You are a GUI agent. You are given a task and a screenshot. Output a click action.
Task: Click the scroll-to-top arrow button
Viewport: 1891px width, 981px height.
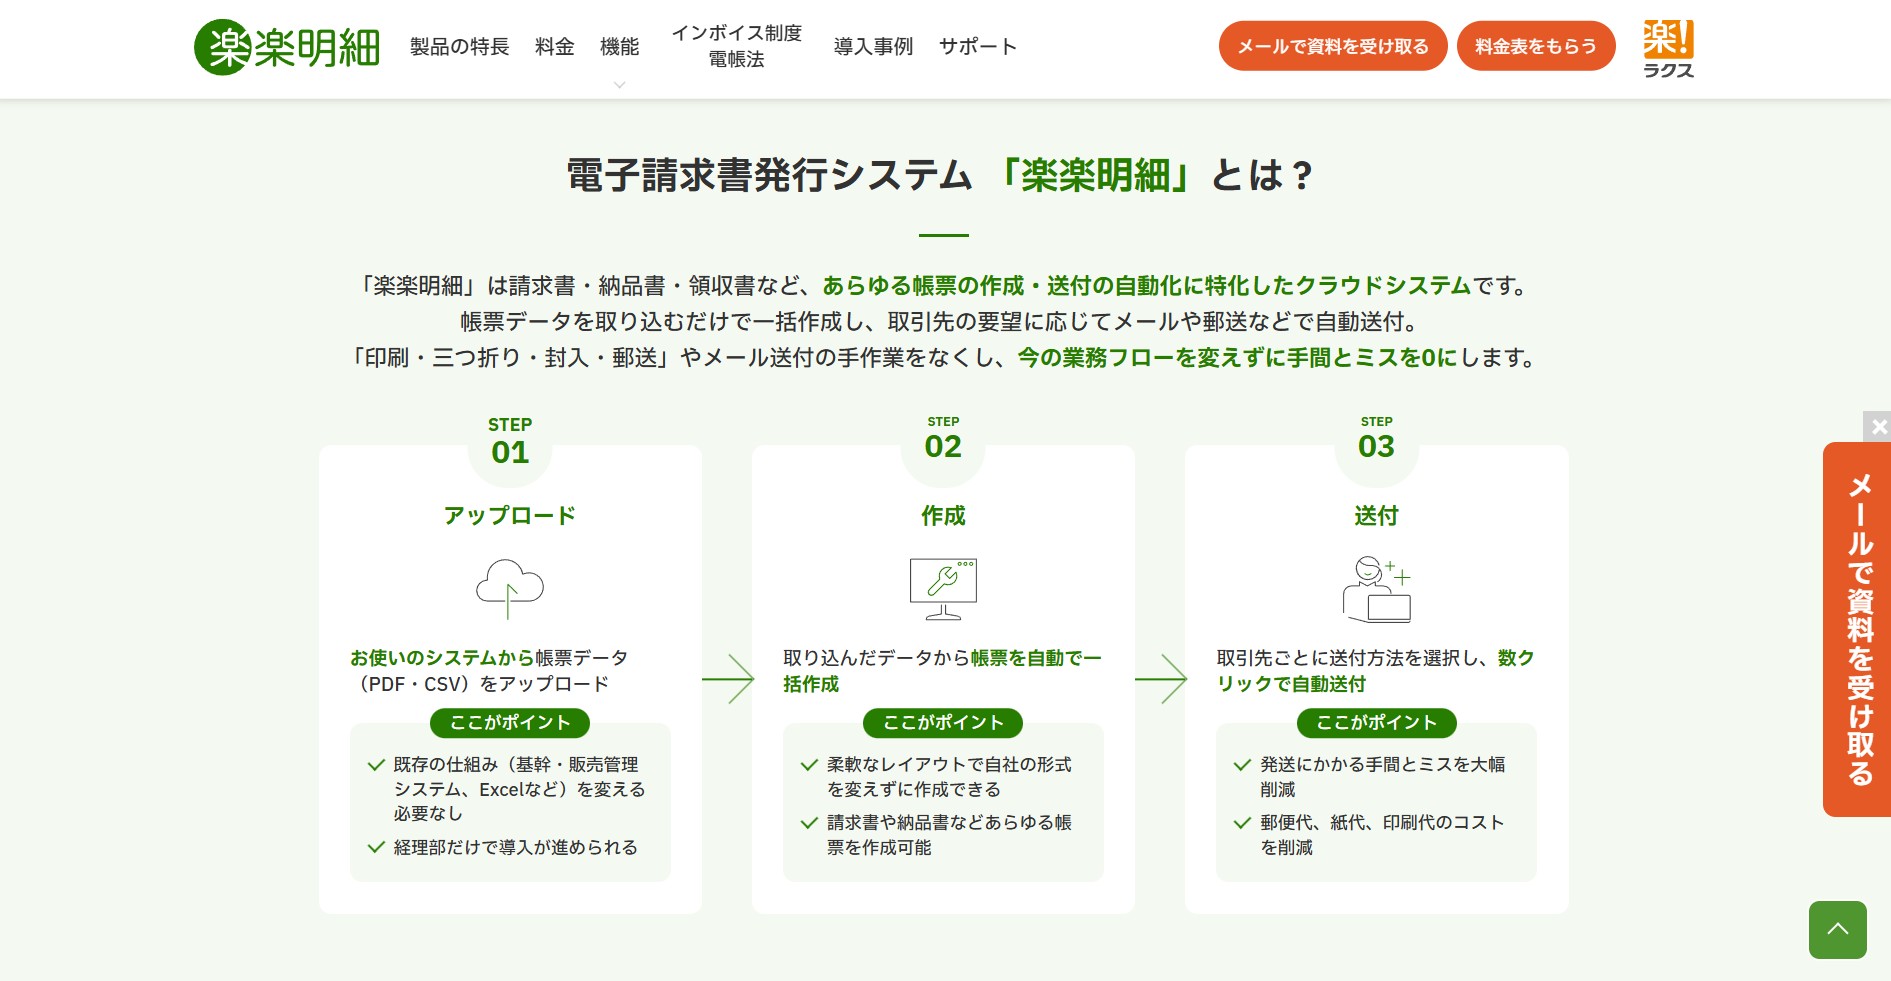tap(1837, 930)
